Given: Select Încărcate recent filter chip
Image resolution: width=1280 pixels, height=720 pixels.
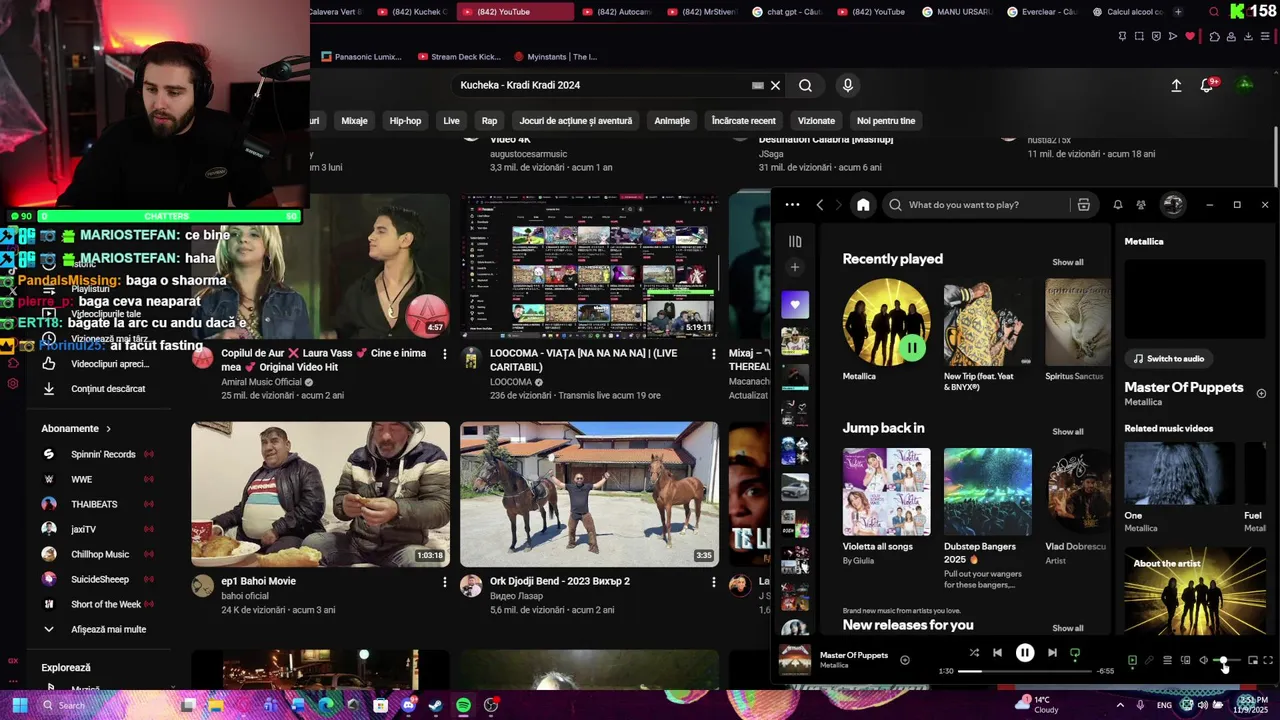Looking at the screenshot, I should (743, 121).
